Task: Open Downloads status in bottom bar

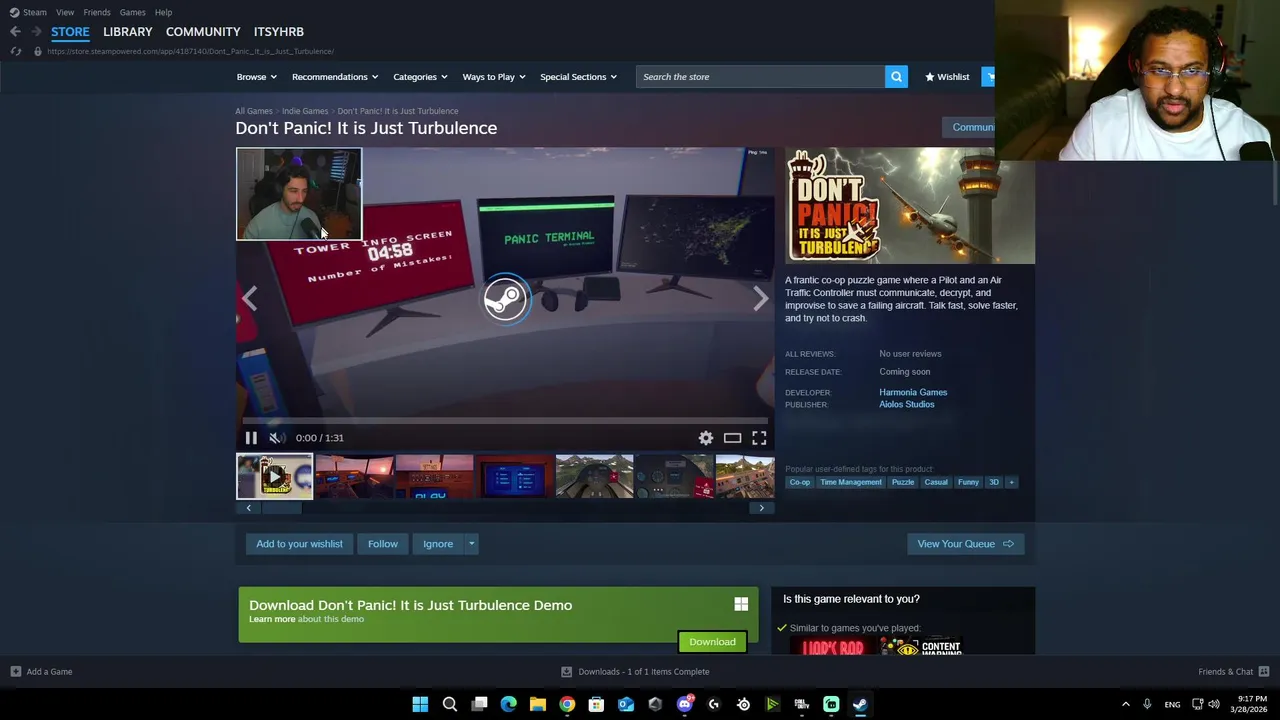Action: tap(635, 672)
